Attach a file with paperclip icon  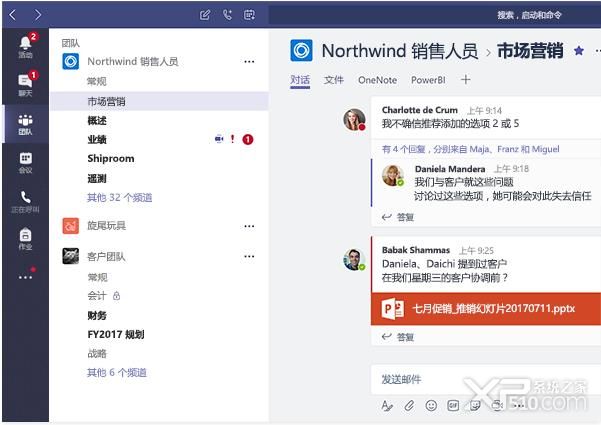tap(409, 405)
